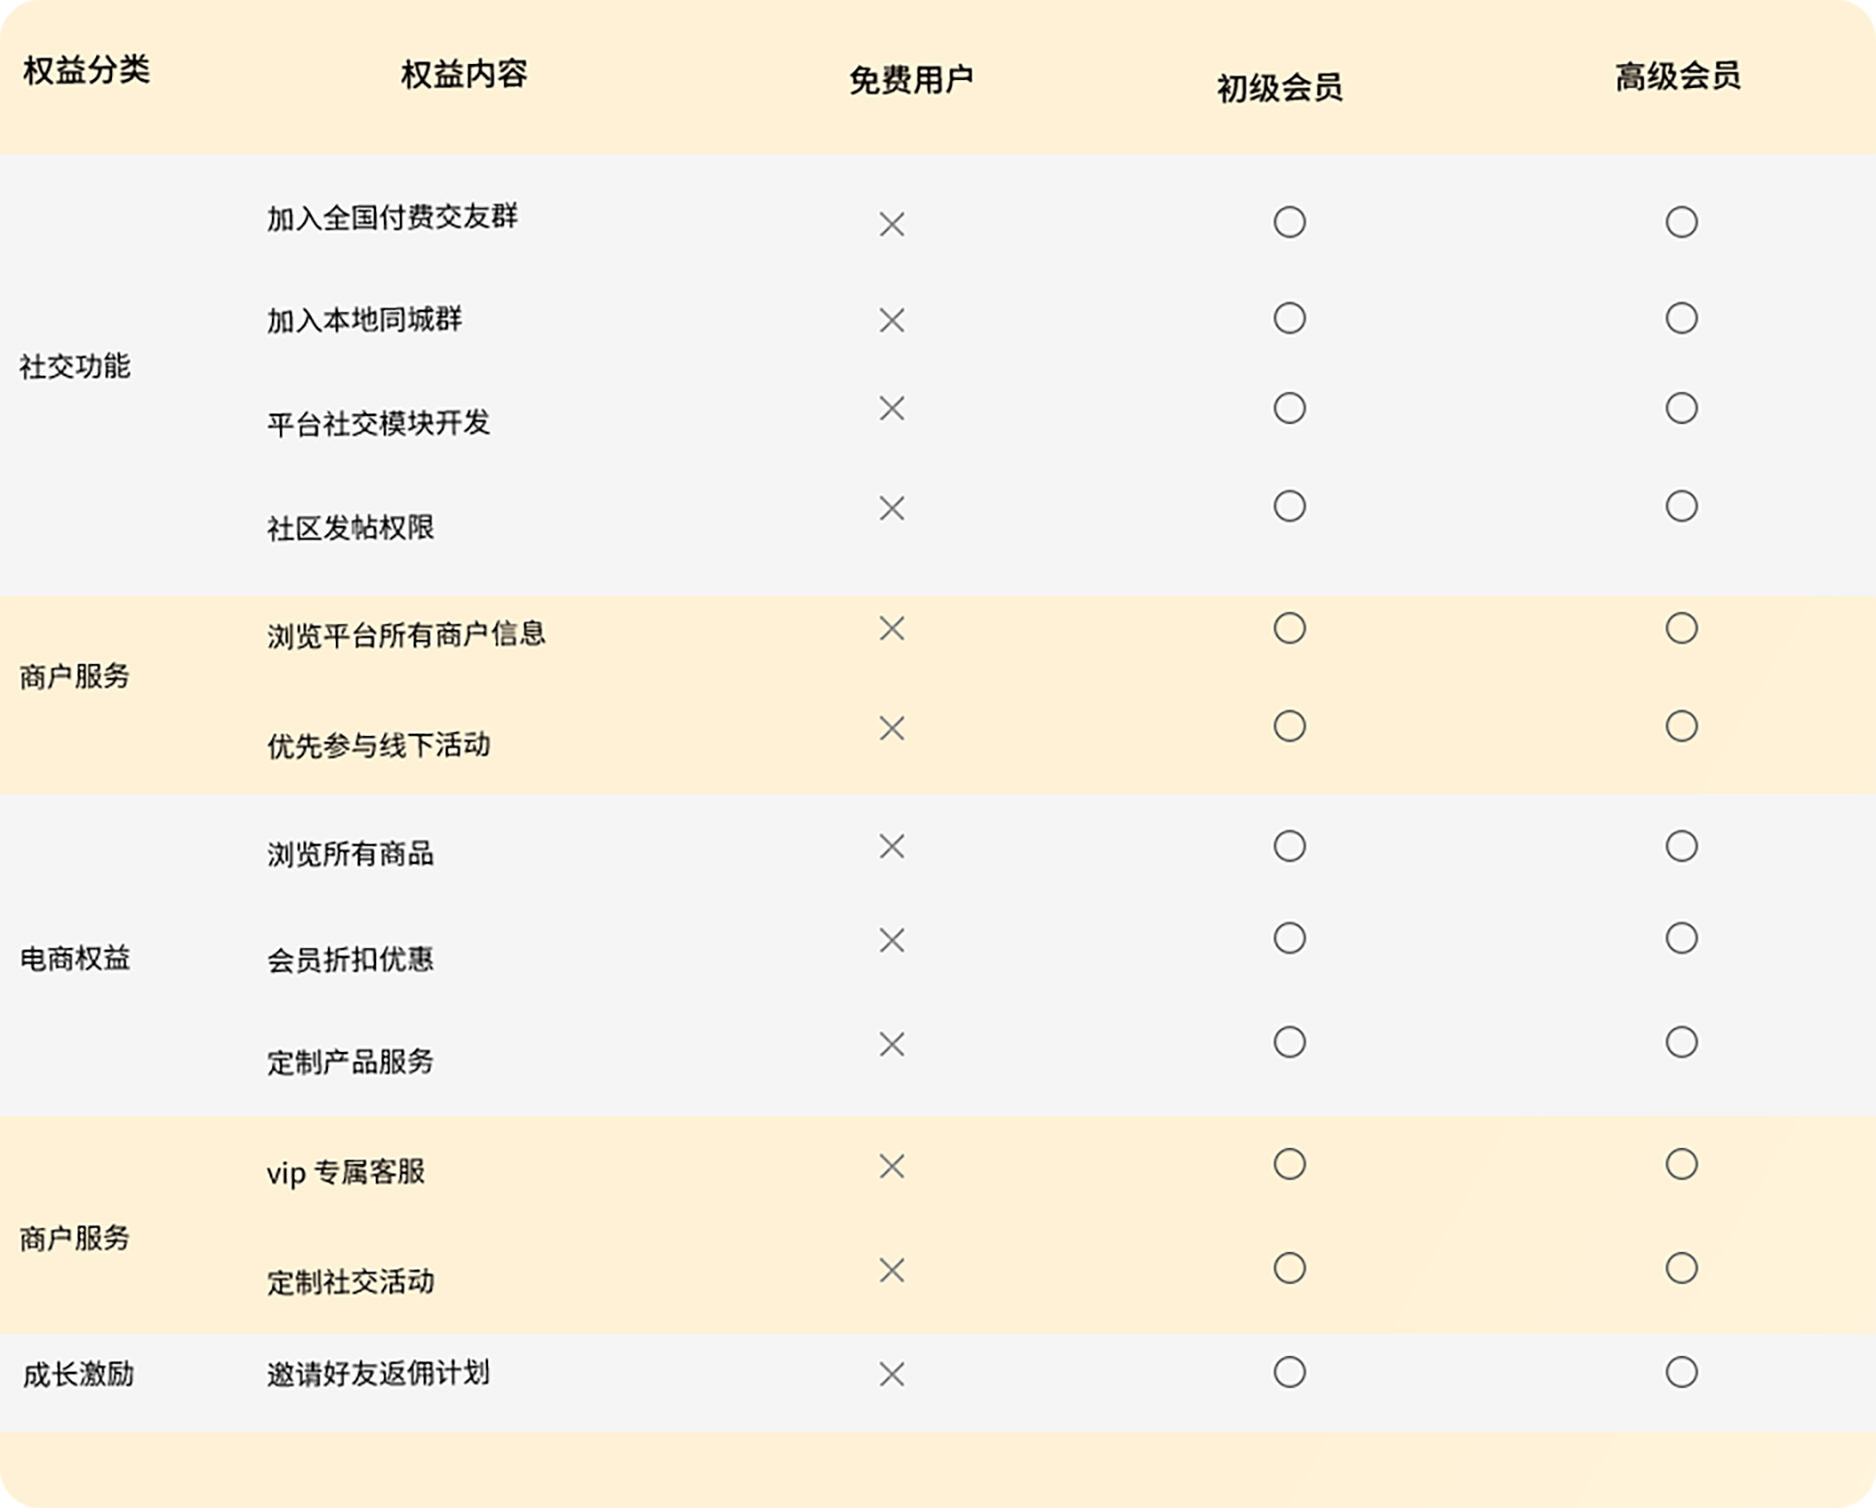
Task: Select 初级会员 circle for 平台社交模块开发
Action: 1289,408
